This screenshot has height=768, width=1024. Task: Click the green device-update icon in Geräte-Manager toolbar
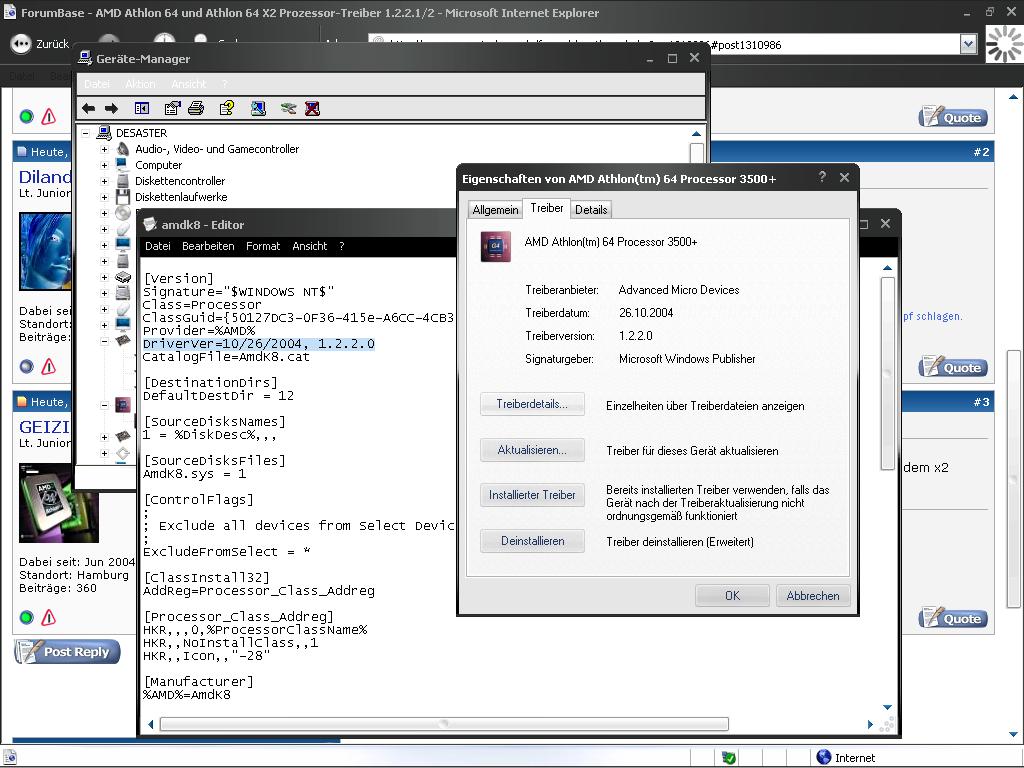pyautogui.click(x=288, y=108)
